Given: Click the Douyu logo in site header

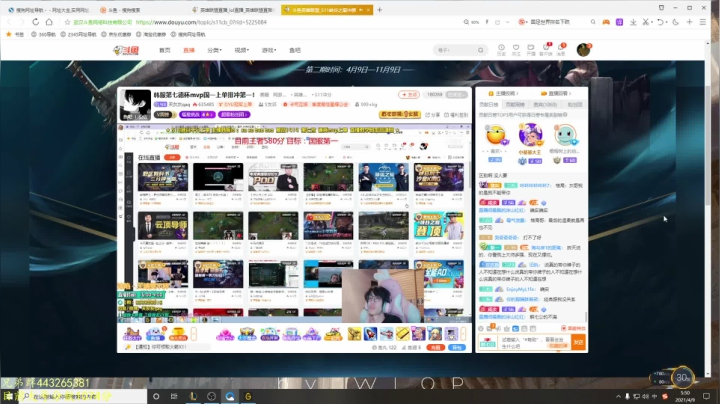Looking at the screenshot, I should (126, 50).
